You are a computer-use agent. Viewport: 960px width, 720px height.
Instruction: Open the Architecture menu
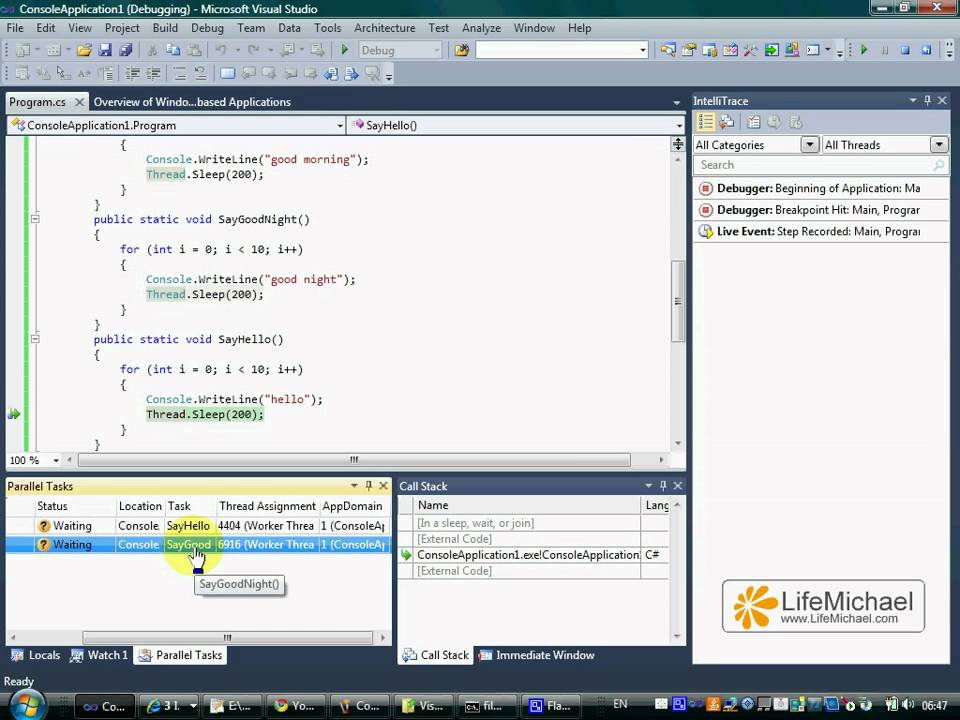click(384, 28)
